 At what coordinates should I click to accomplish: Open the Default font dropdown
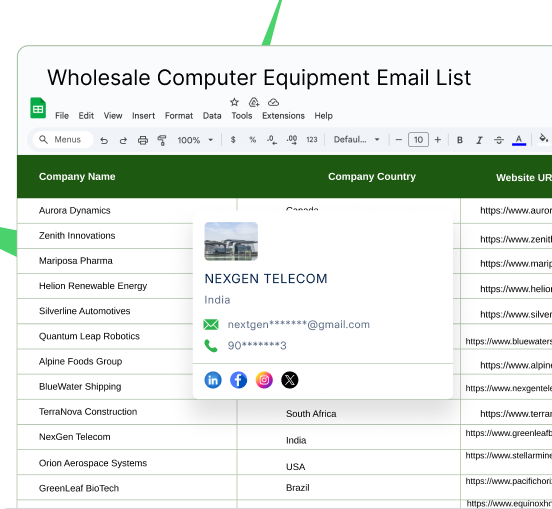tap(357, 140)
